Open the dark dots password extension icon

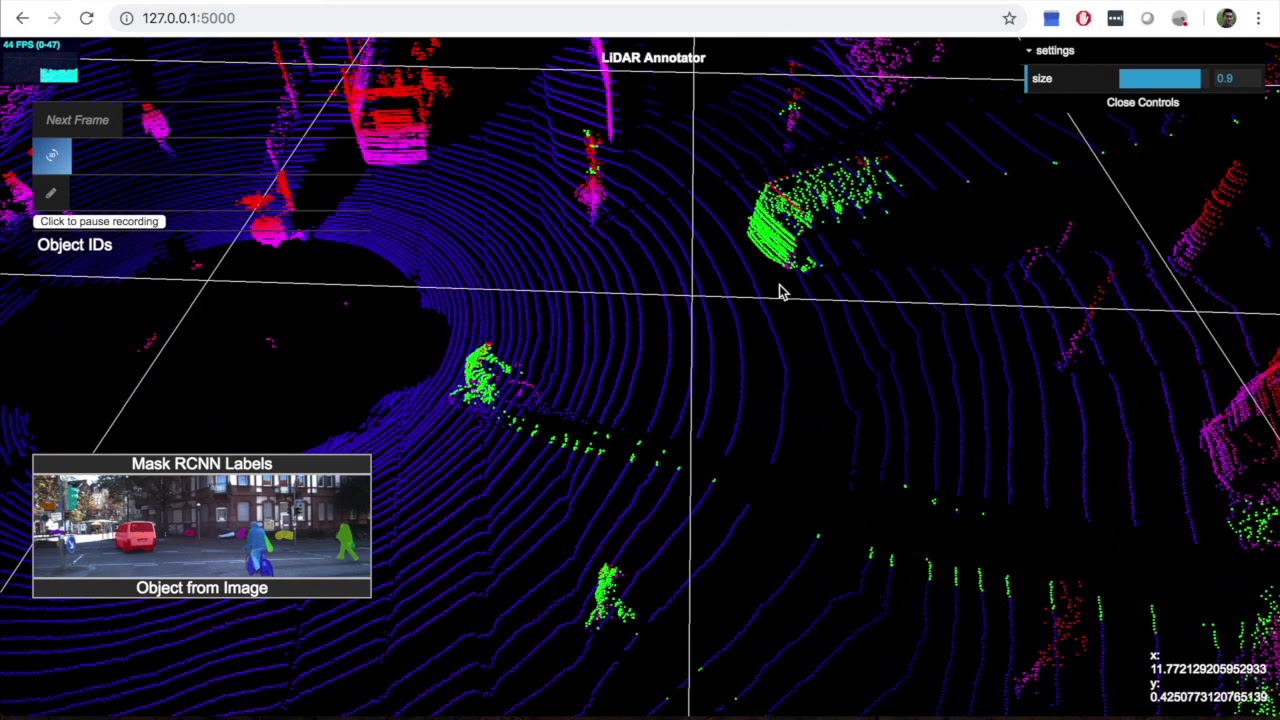click(1115, 18)
